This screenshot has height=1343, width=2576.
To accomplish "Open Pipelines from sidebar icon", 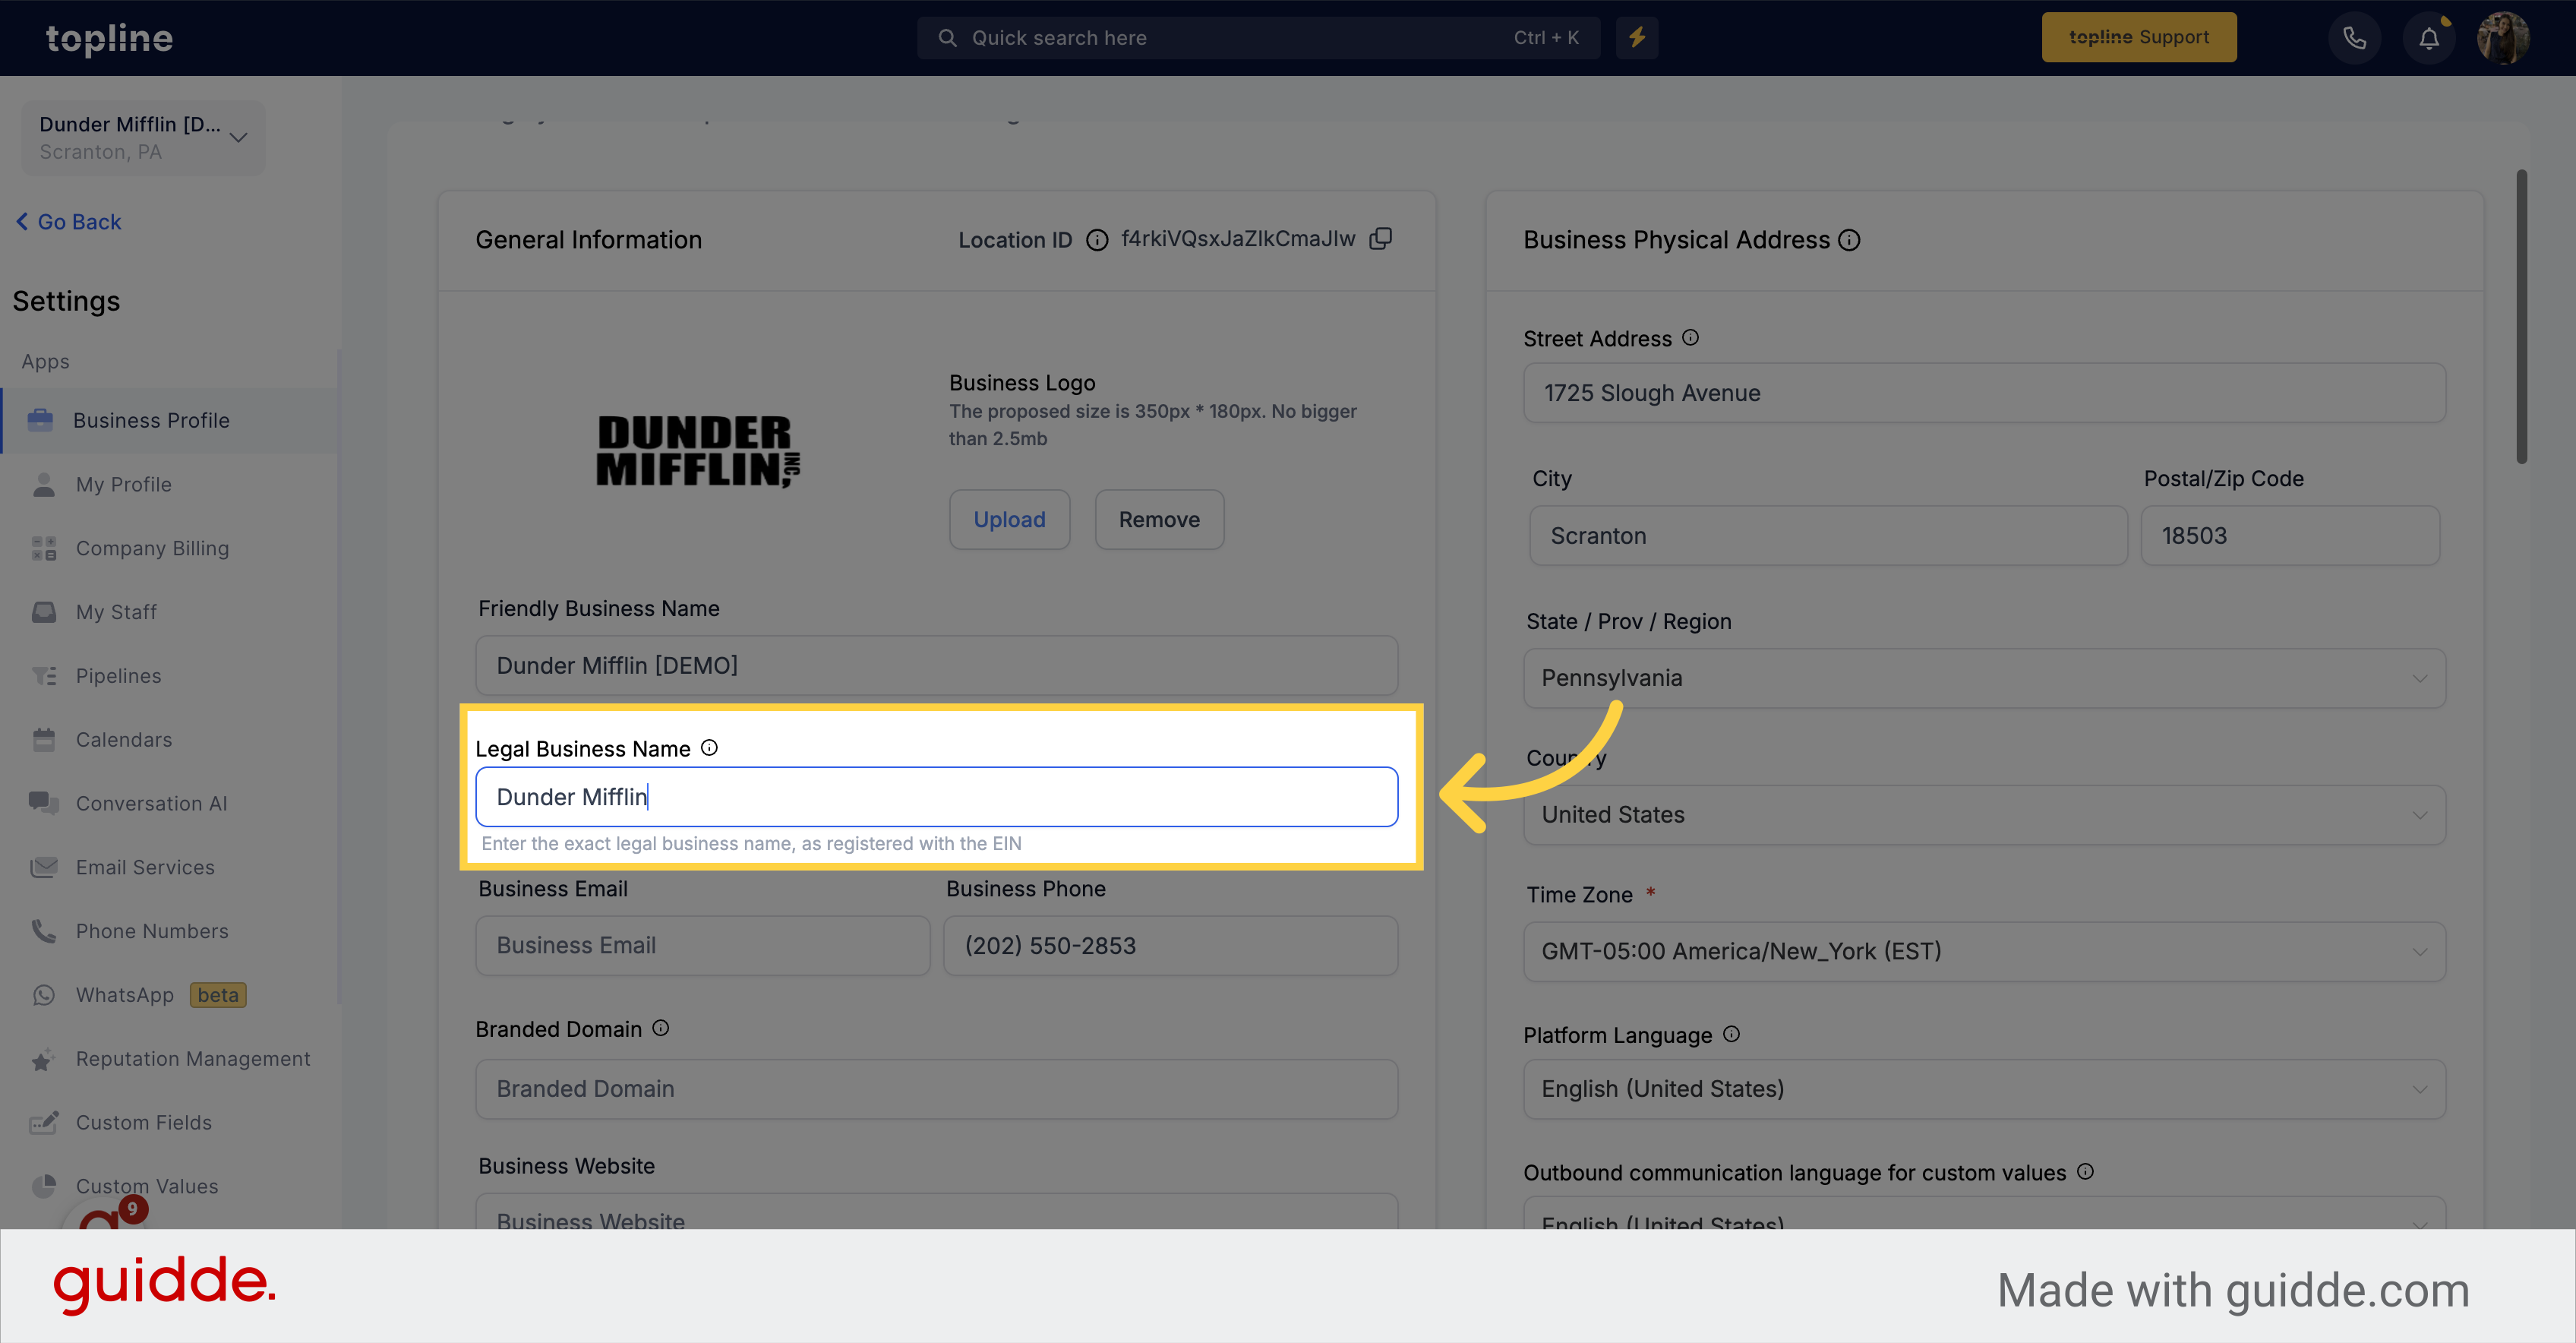I will point(44,675).
